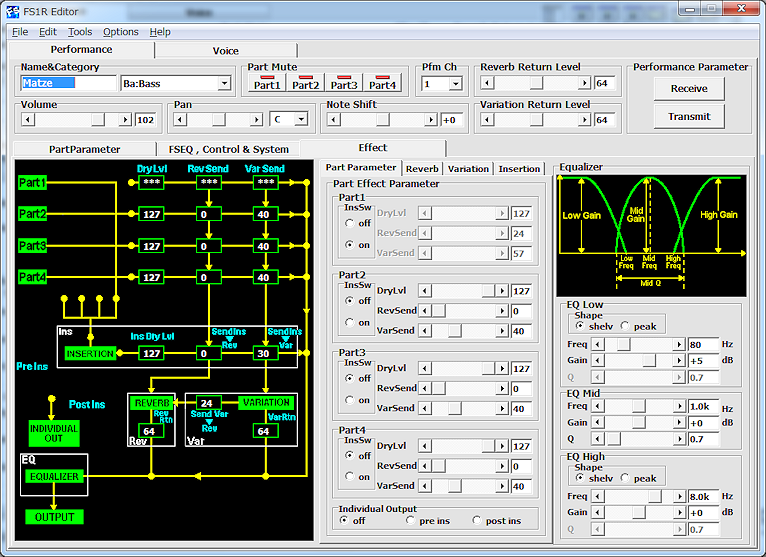Mute Part3 with Part Mute button
The height and width of the screenshot is (557, 766).
344,83
